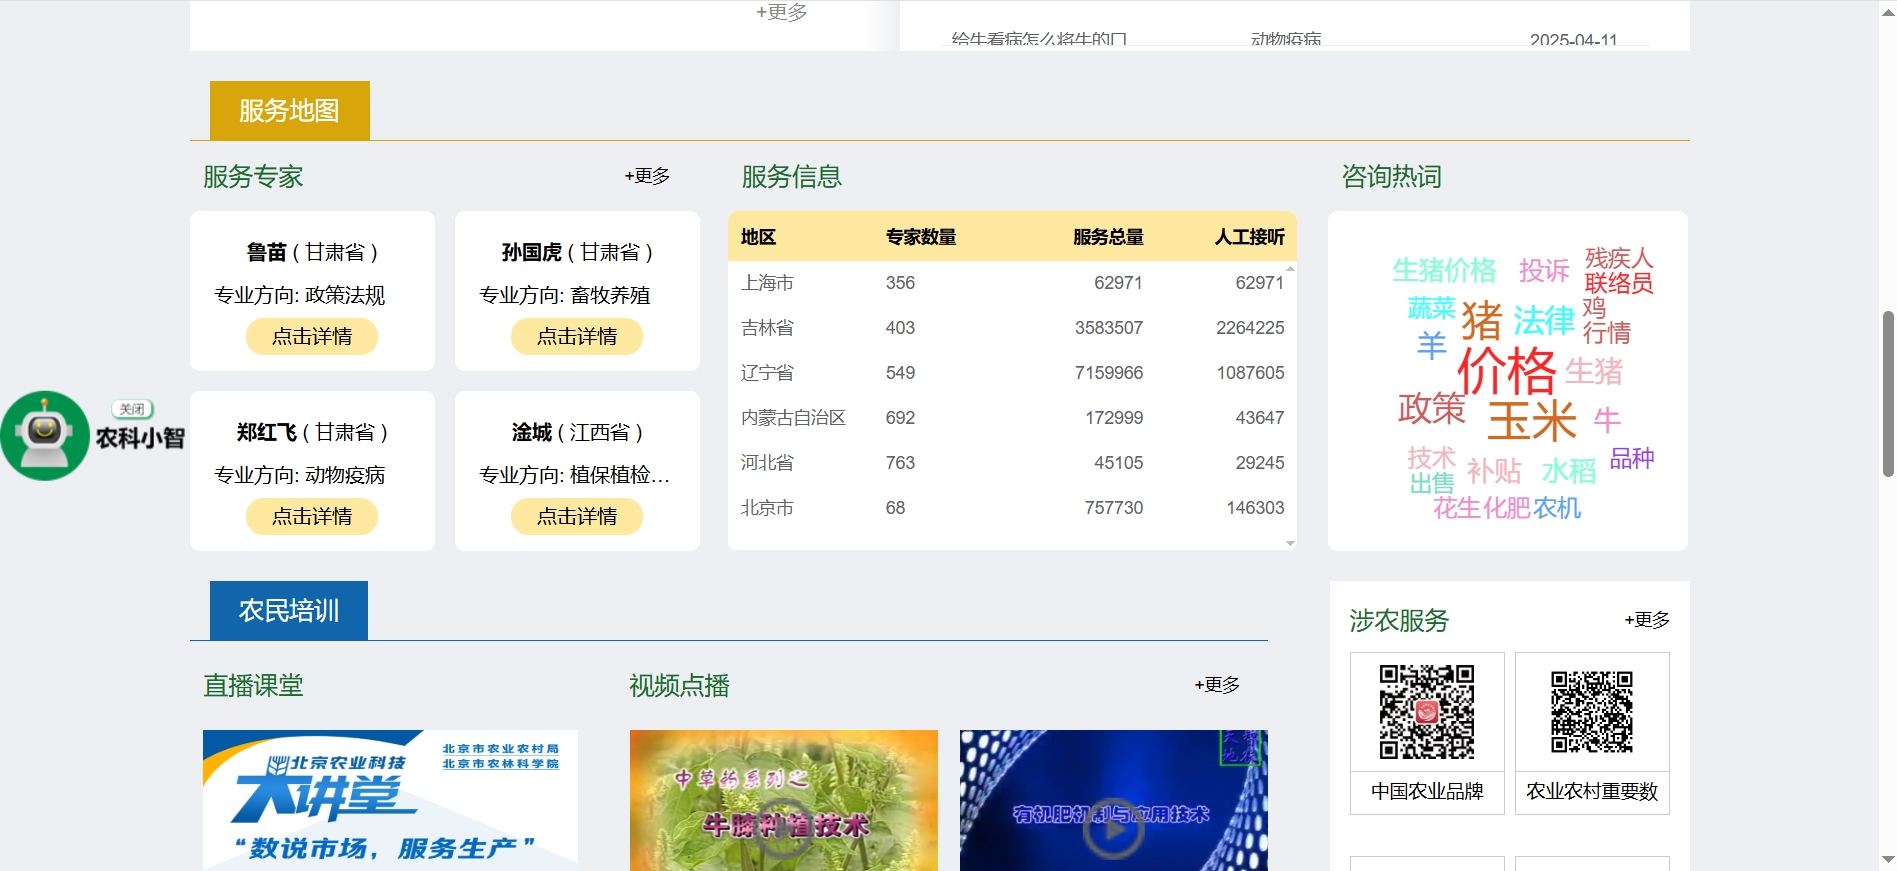Open the 服务地图 tab
Screen dimensions: 1897x871
tap(289, 110)
